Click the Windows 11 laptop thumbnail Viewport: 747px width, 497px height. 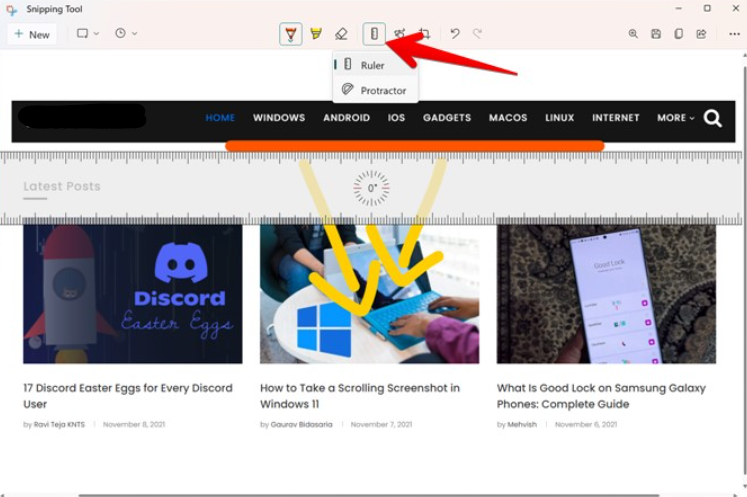point(369,294)
